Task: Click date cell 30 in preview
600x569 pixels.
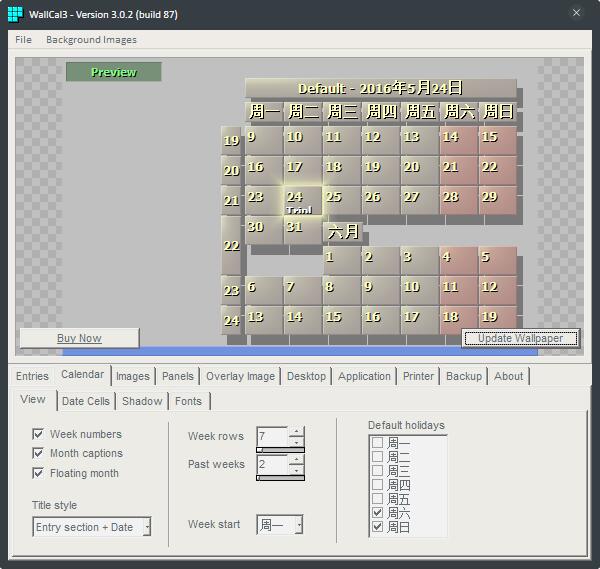Action: coord(264,230)
